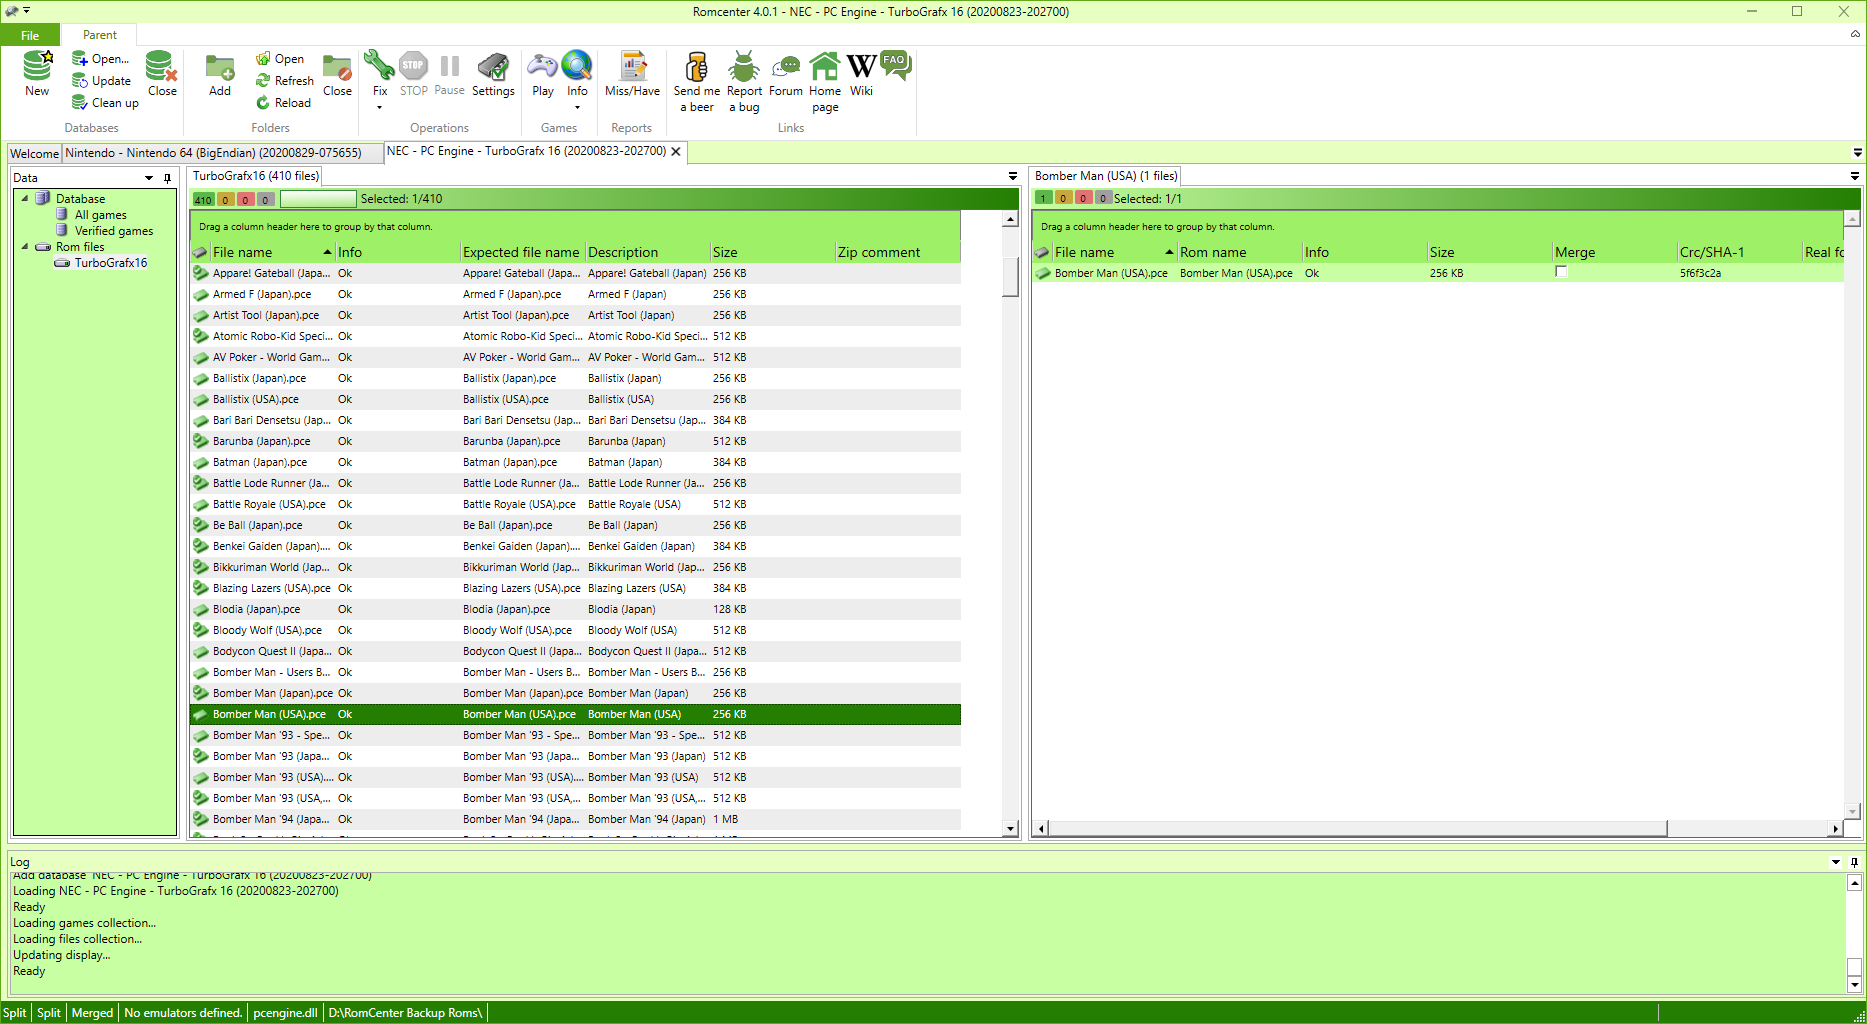Pin the Log panel

click(x=1854, y=862)
